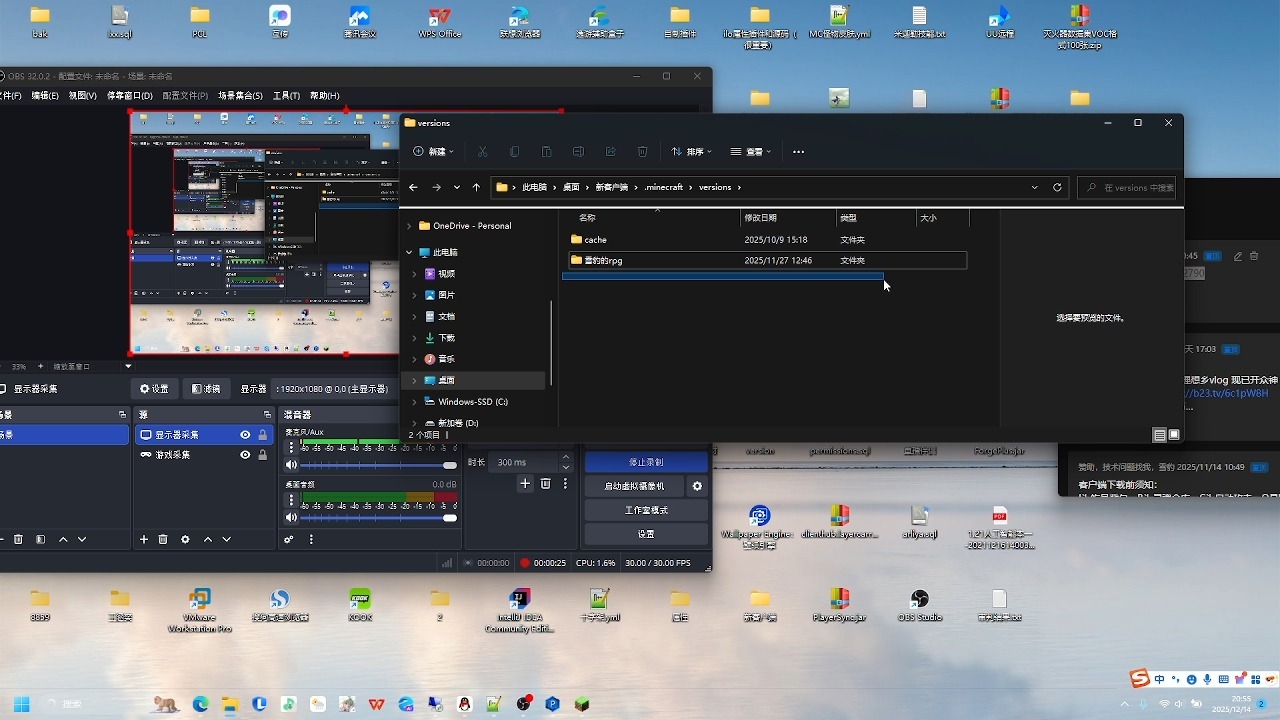Remove transition with trash icon
Image resolution: width=1280 pixels, height=720 pixels.
545,484
